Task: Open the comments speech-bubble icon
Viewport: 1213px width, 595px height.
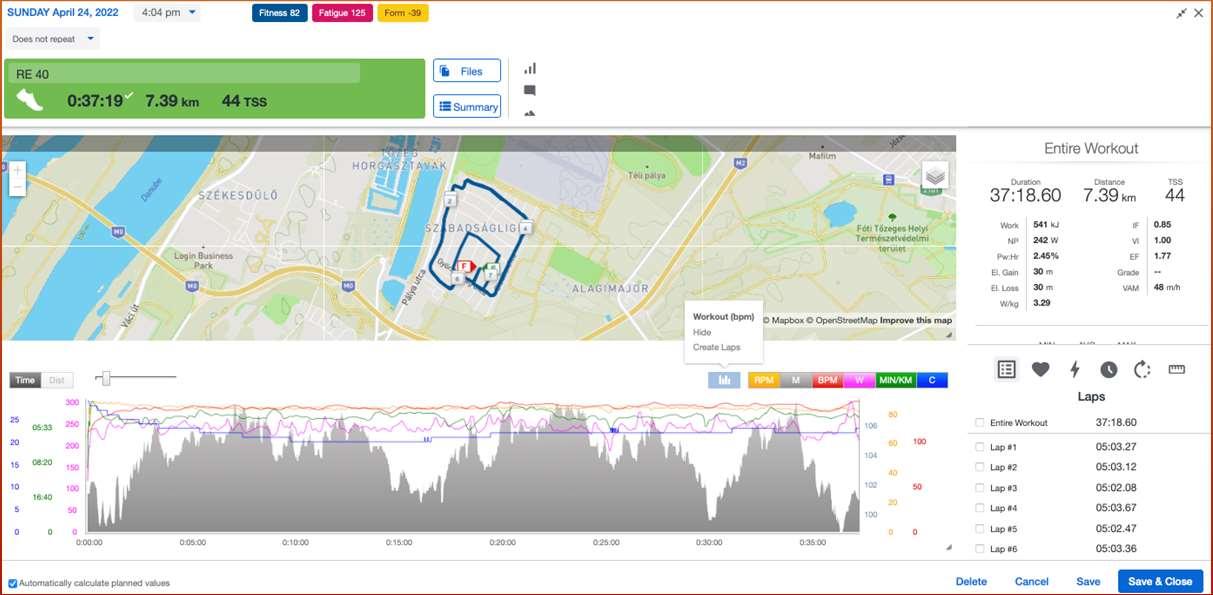Action: 530,90
